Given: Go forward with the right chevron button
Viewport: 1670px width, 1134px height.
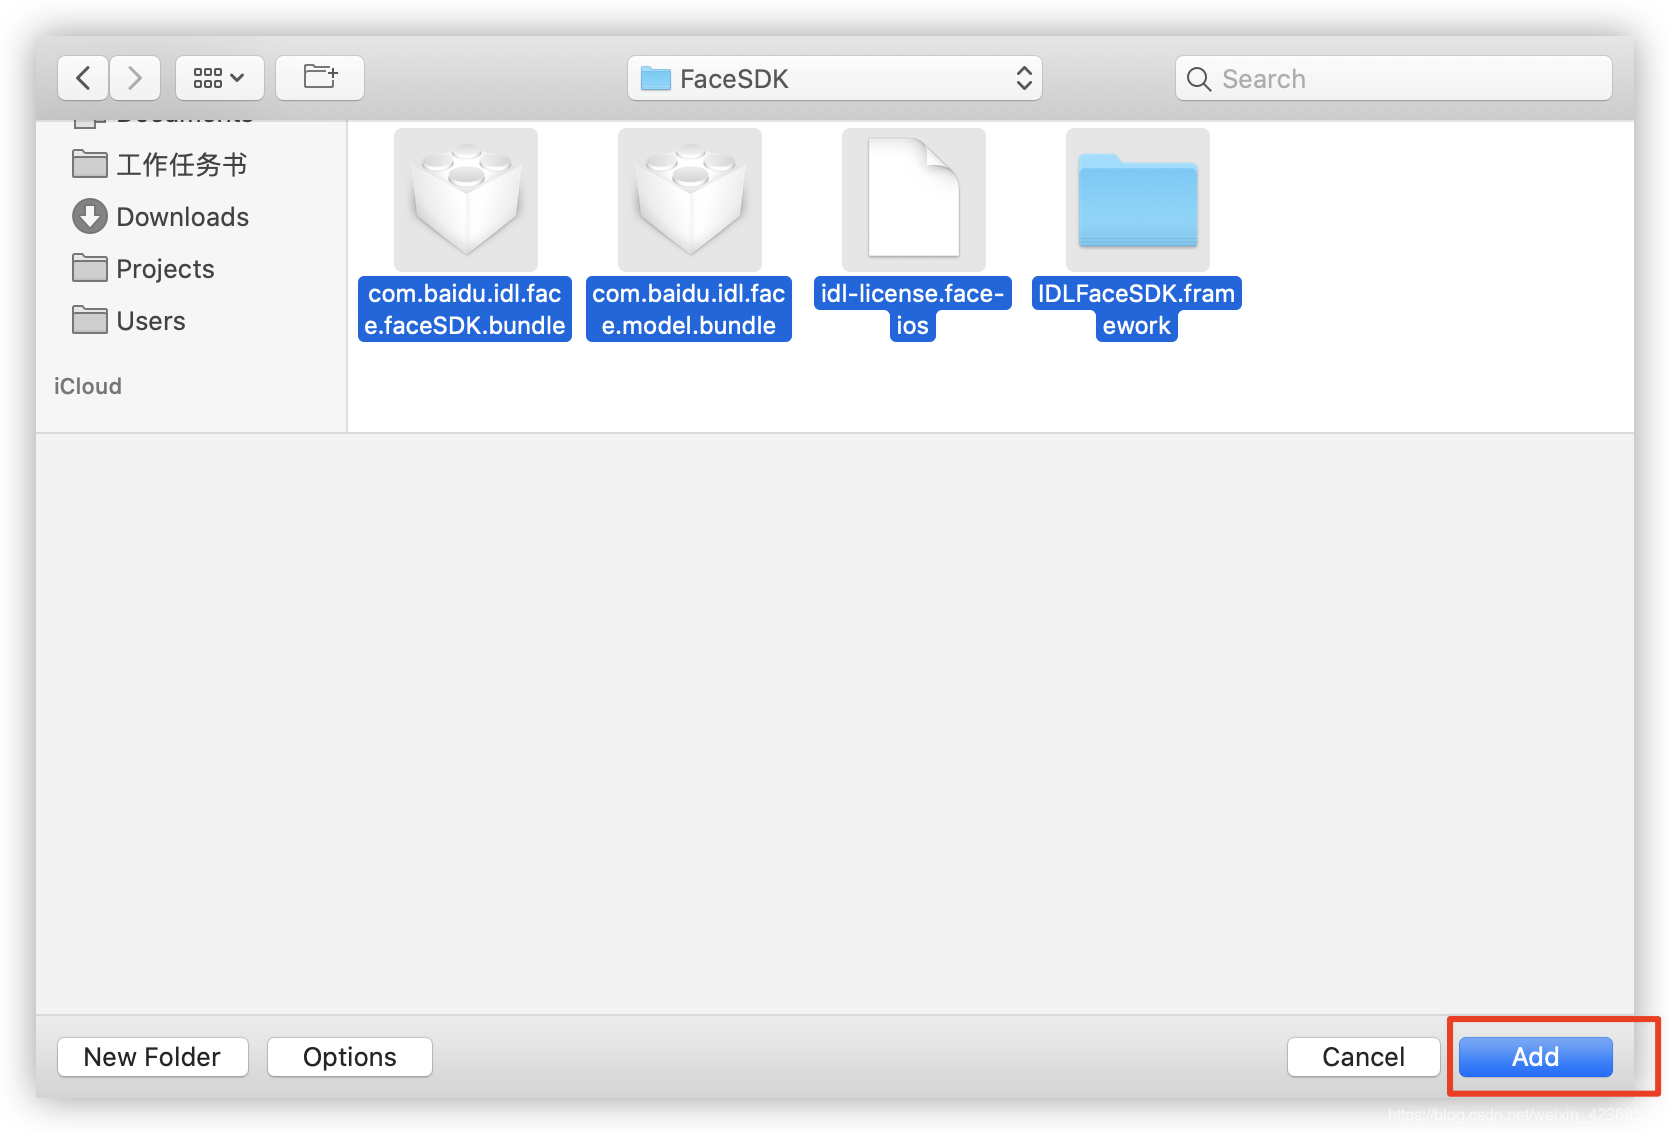Looking at the screenshot, I should (135, 78).
